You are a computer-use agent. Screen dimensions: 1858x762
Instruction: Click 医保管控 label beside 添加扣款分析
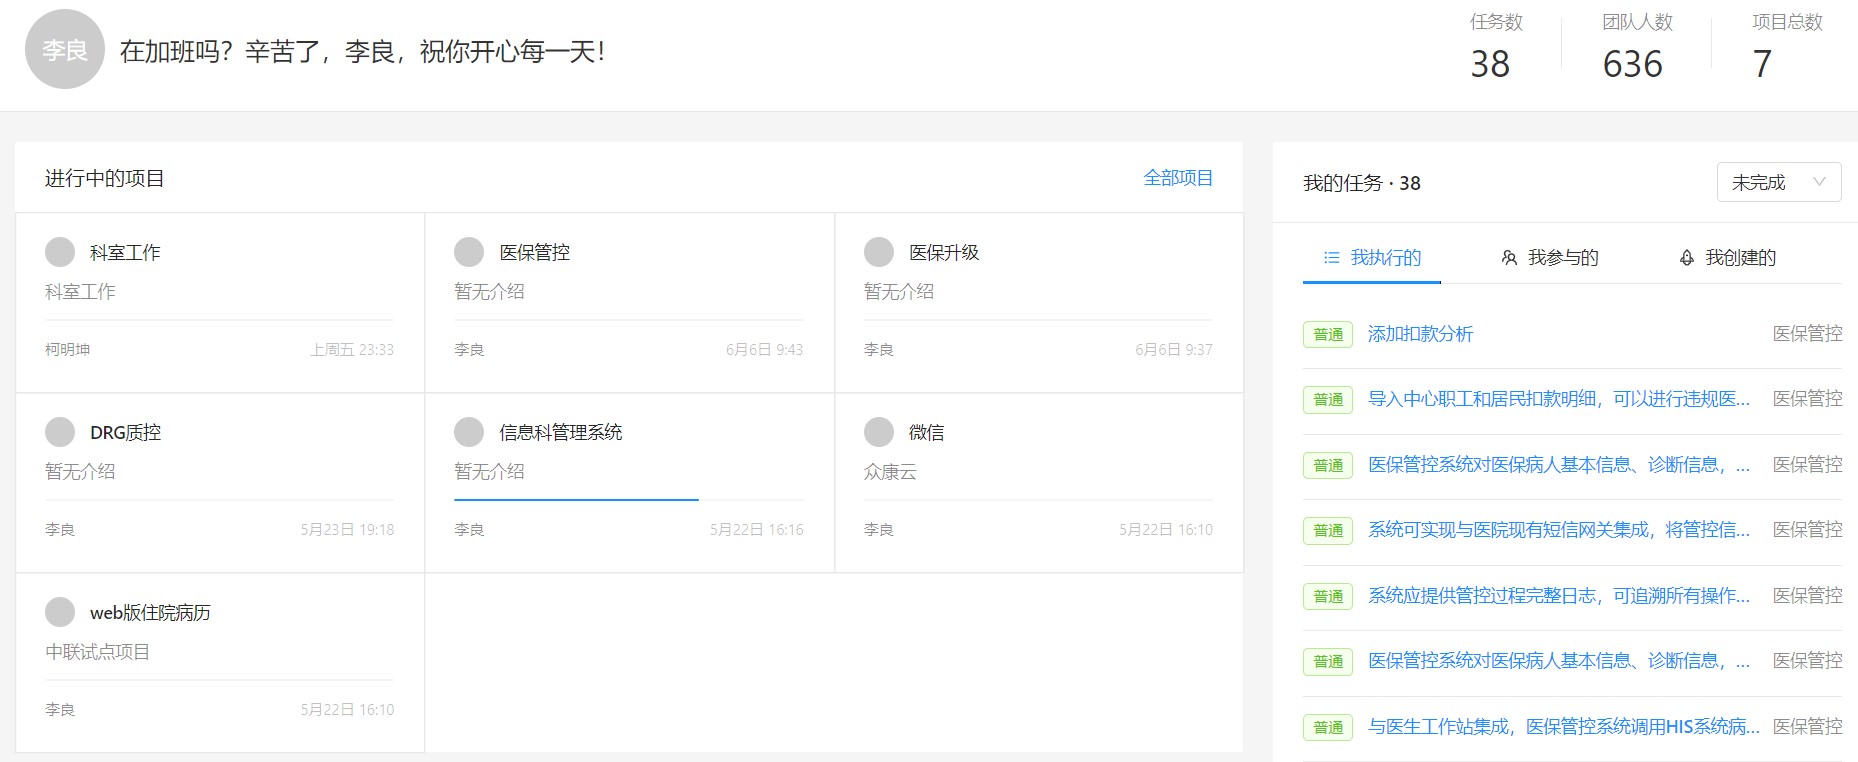coord(1807,334)
